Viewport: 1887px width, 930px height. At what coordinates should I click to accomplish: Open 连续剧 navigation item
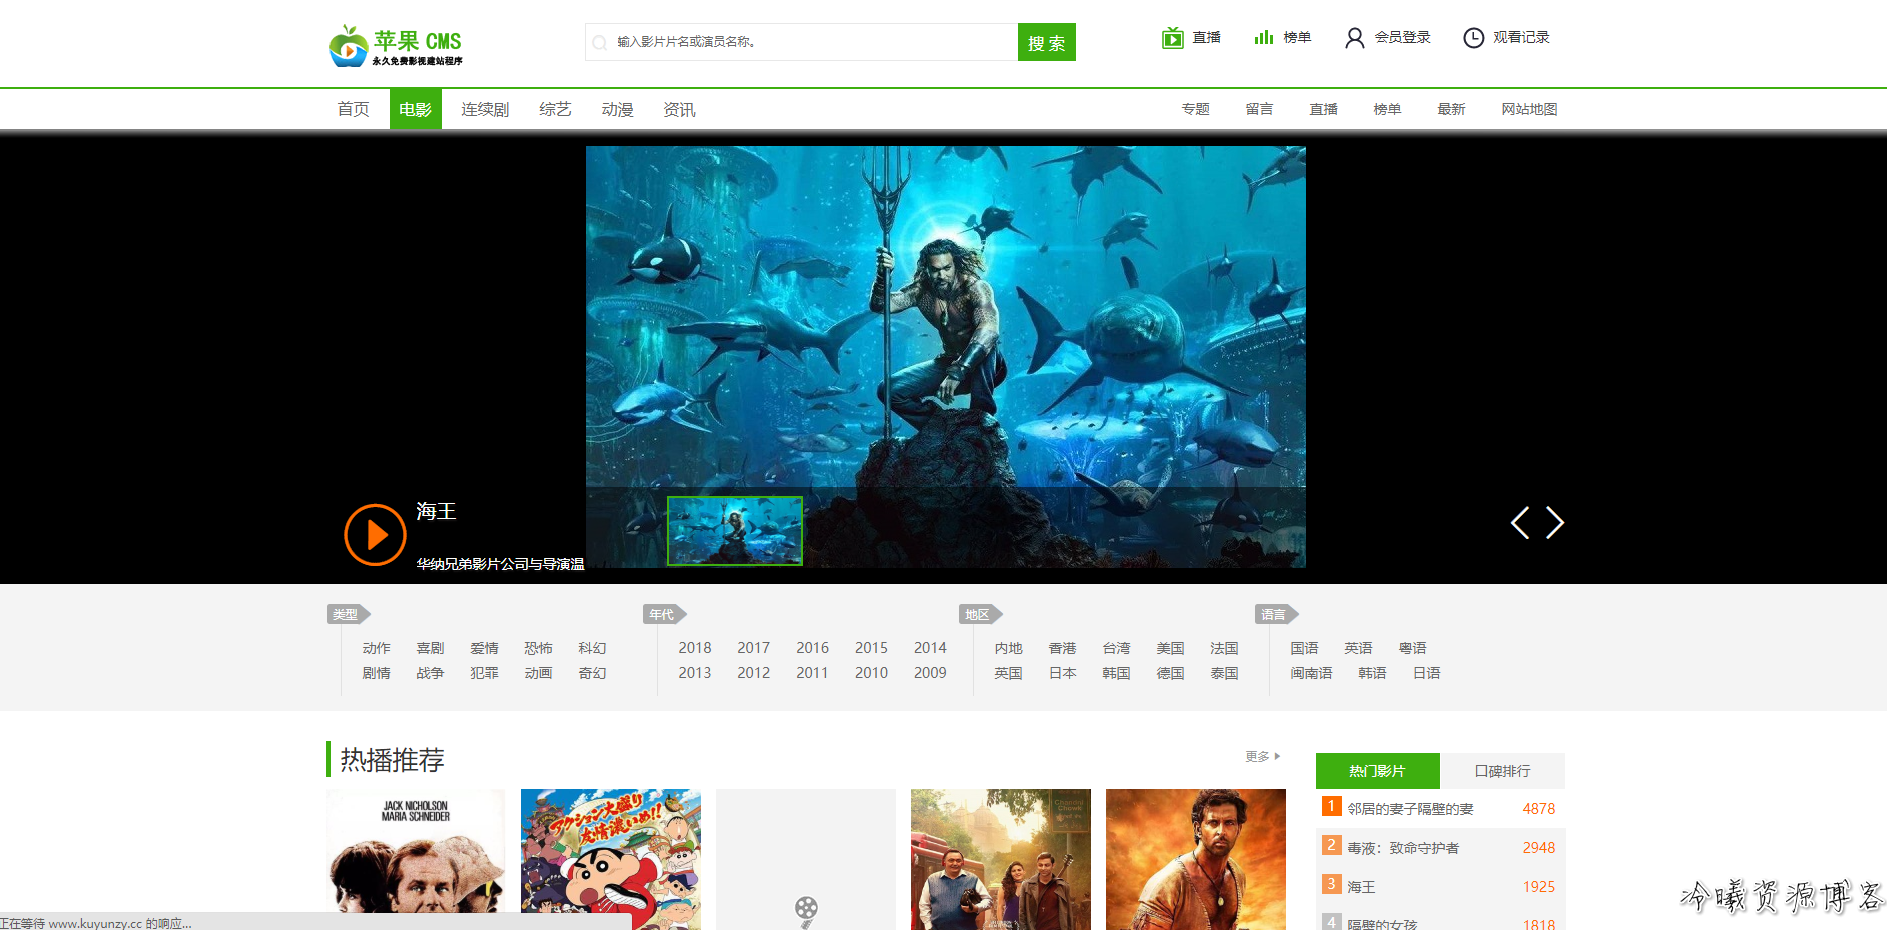(x=485, y=109)
